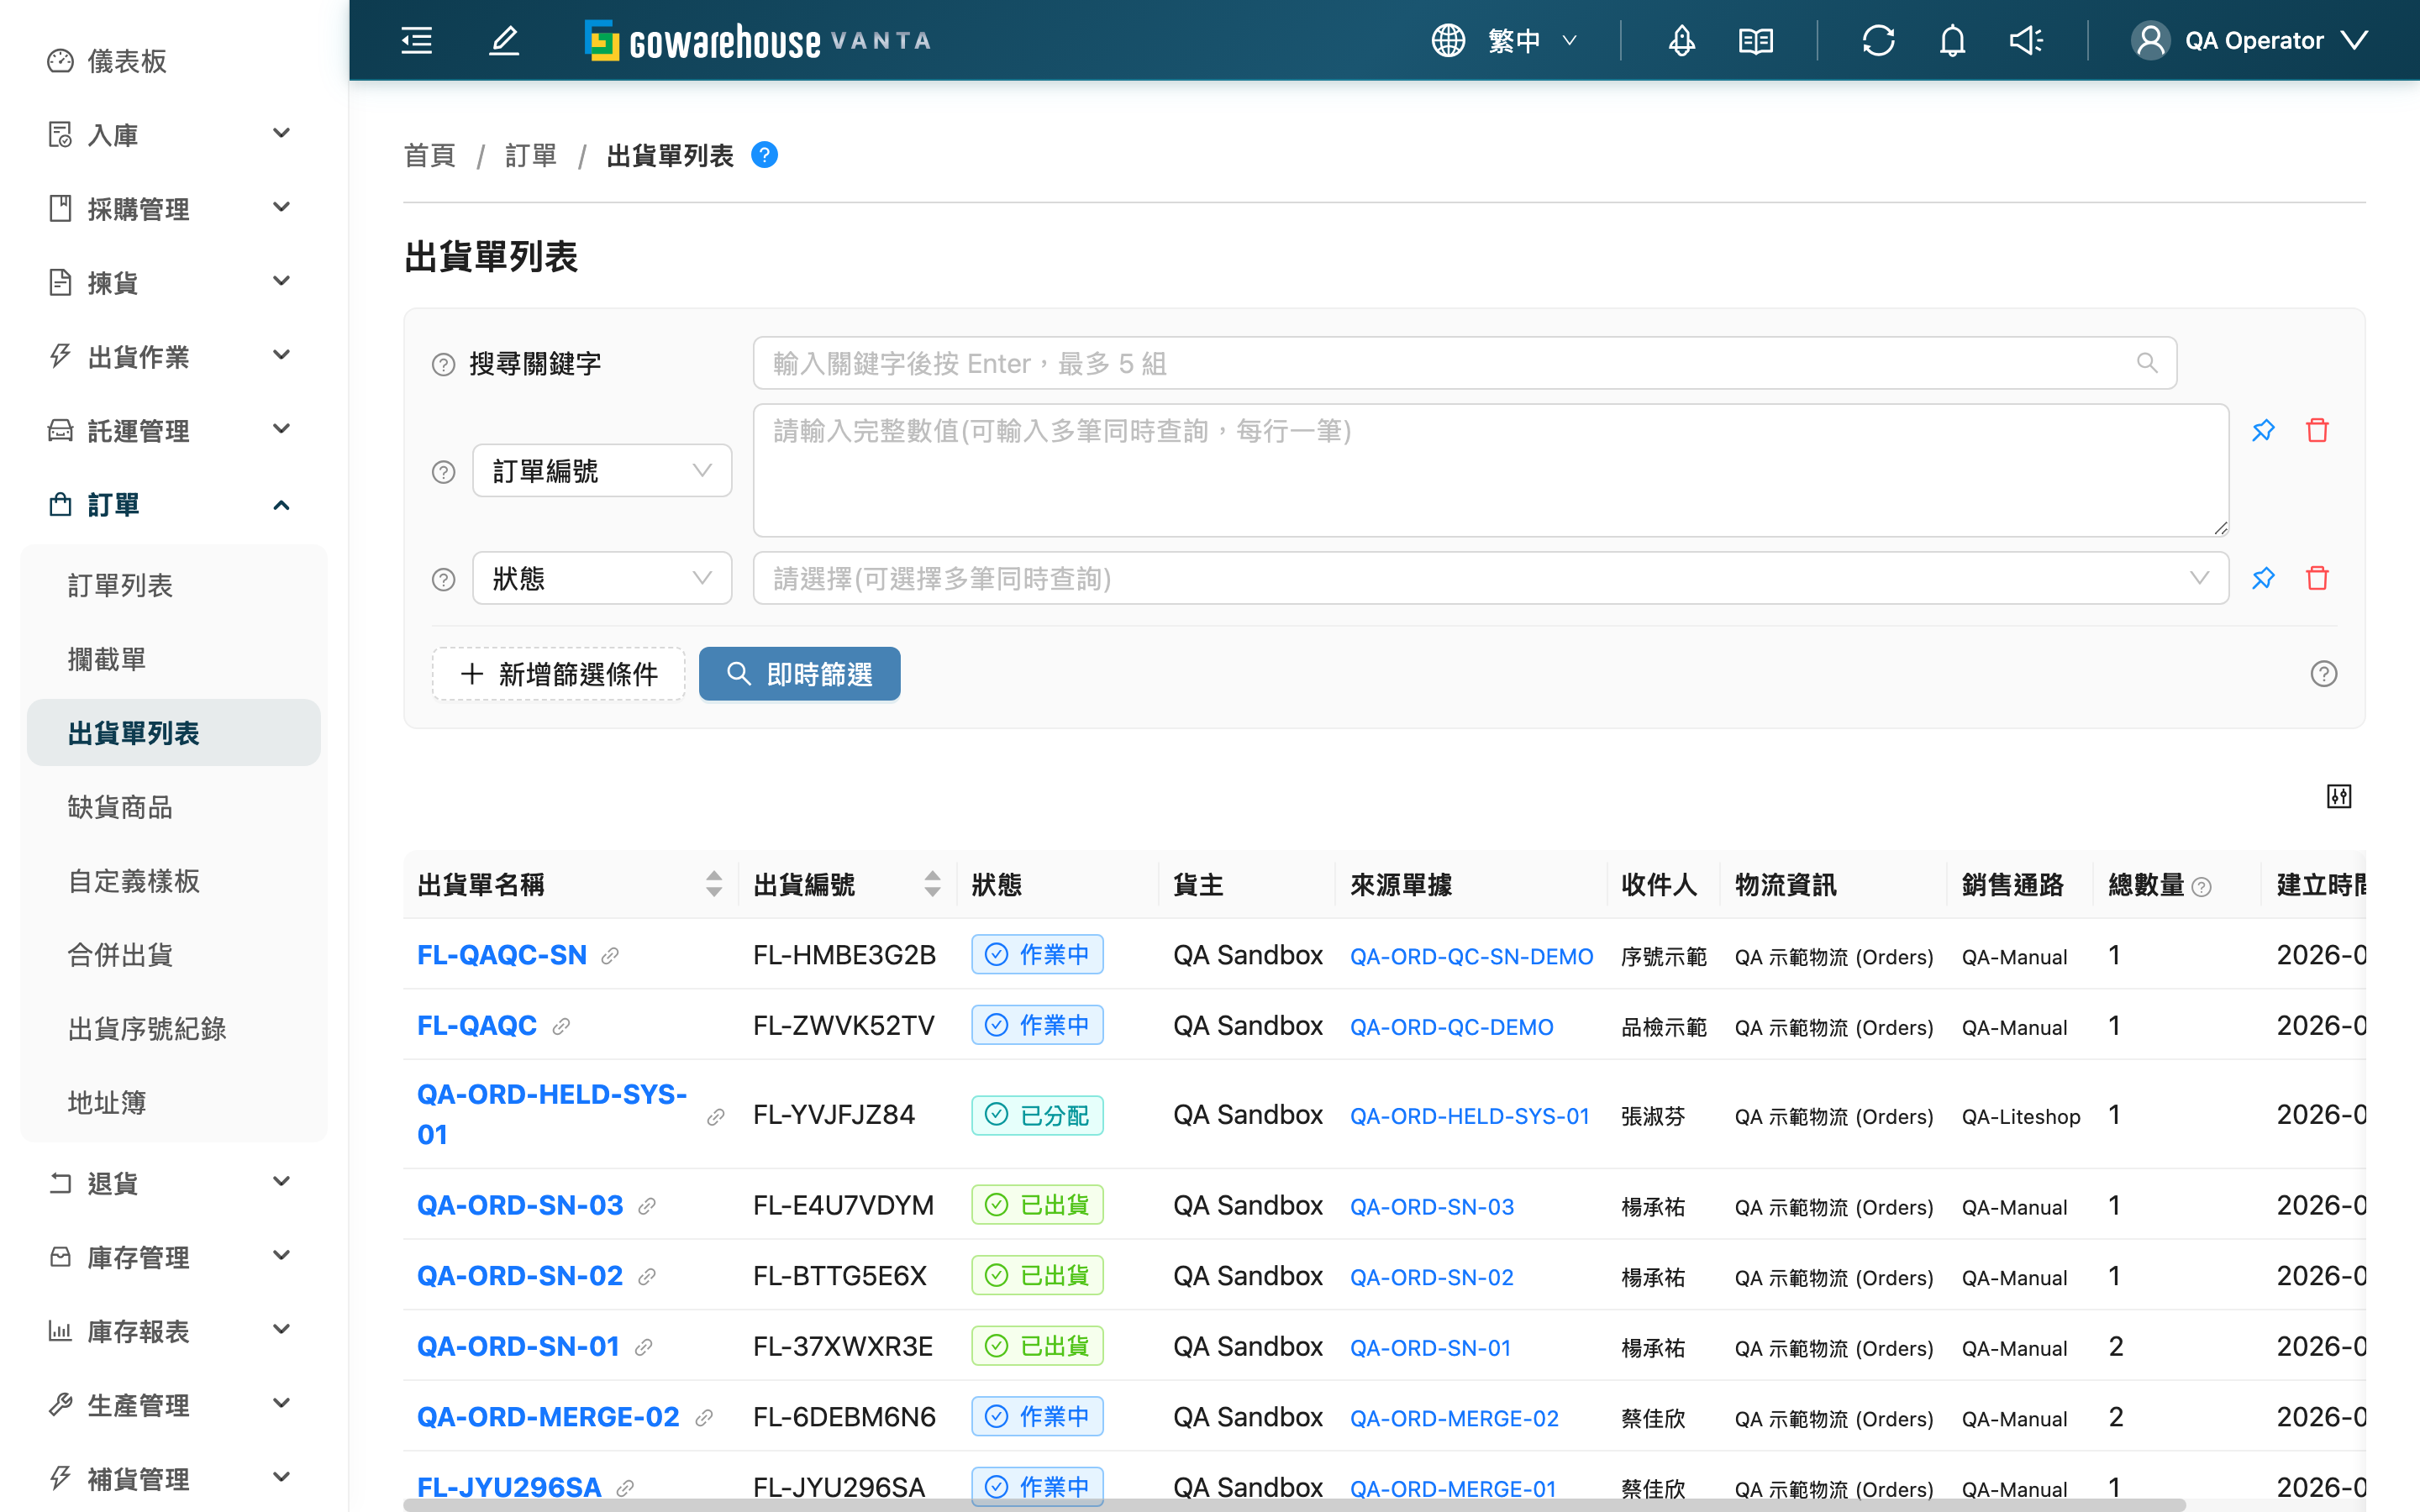
Task: Open notifications bell icon
Action: pos(1952,40)
